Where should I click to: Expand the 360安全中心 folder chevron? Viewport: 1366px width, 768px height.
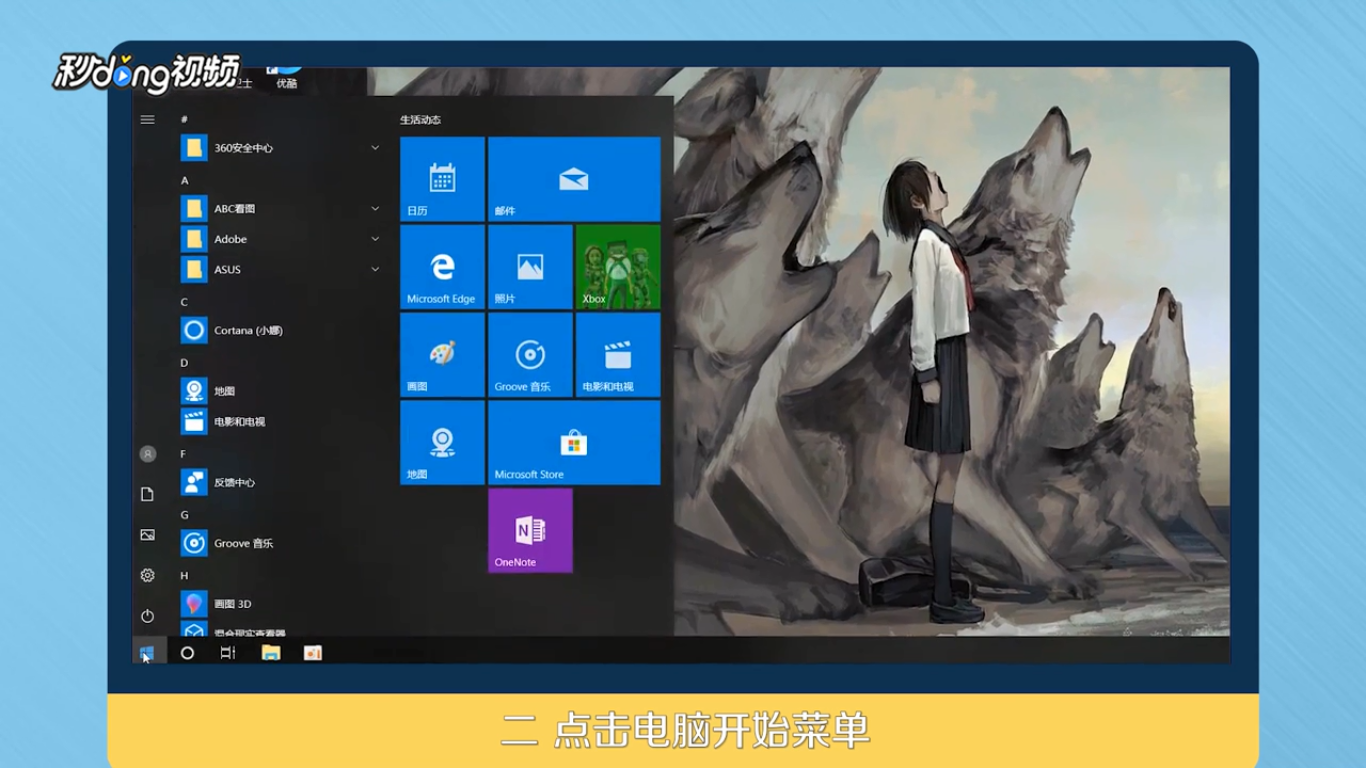point(375,148)
